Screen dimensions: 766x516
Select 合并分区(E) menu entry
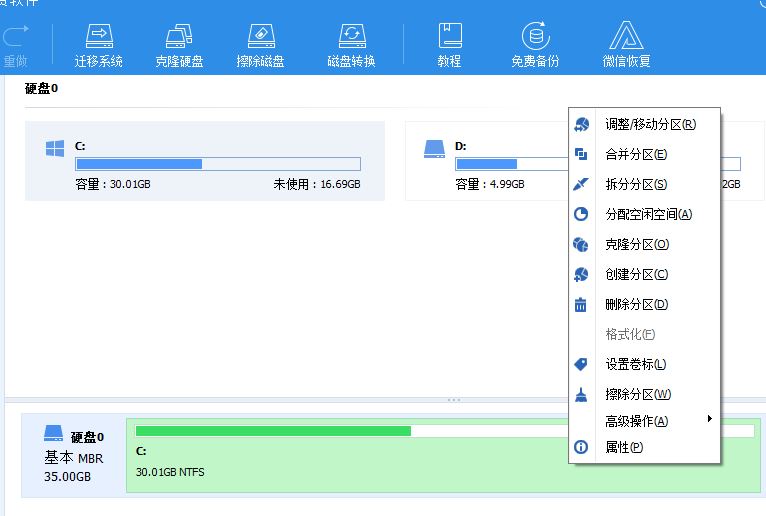click(x=644, y=154)
